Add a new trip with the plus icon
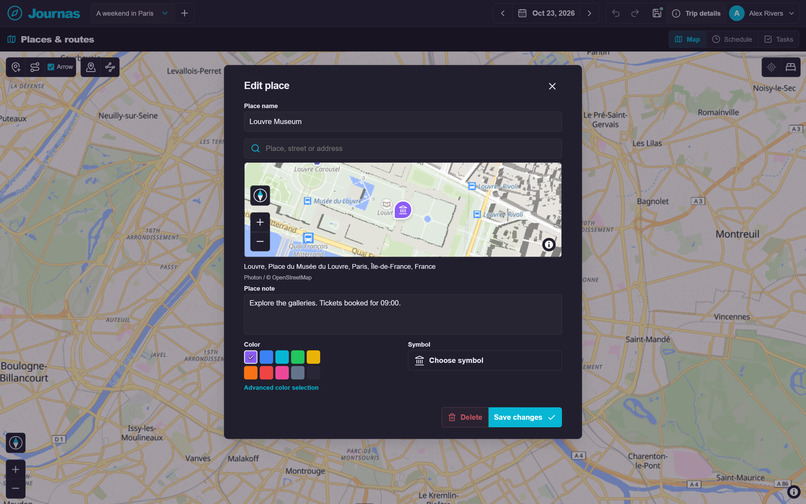The width and height of the screenshot is (806, 504). [x=185, y=13]
